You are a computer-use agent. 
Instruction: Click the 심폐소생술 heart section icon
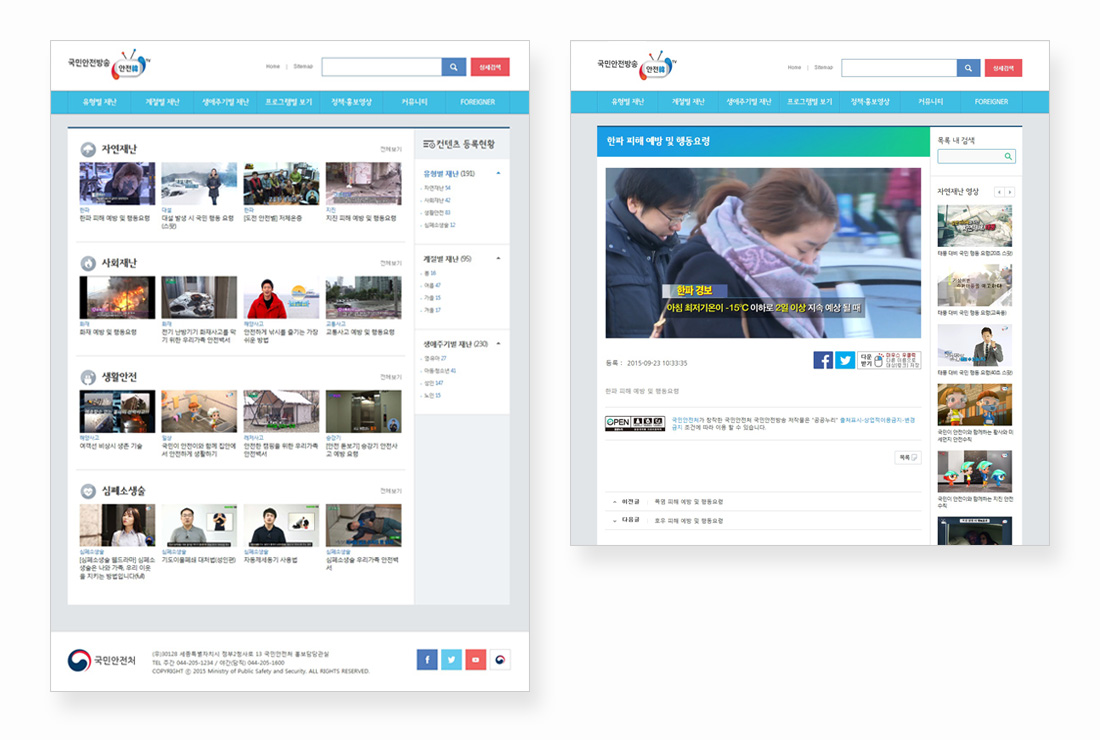pos(88,491)
